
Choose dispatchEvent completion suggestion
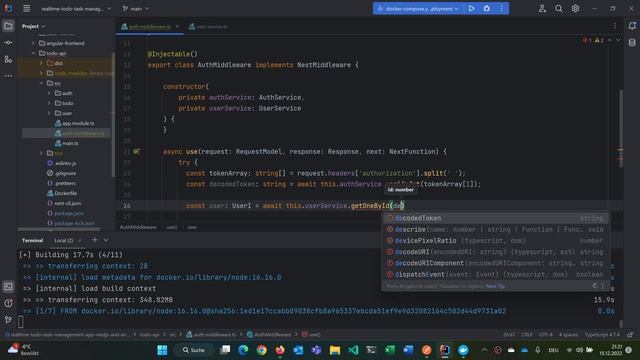pyautogui.click(x=495, y=274)
